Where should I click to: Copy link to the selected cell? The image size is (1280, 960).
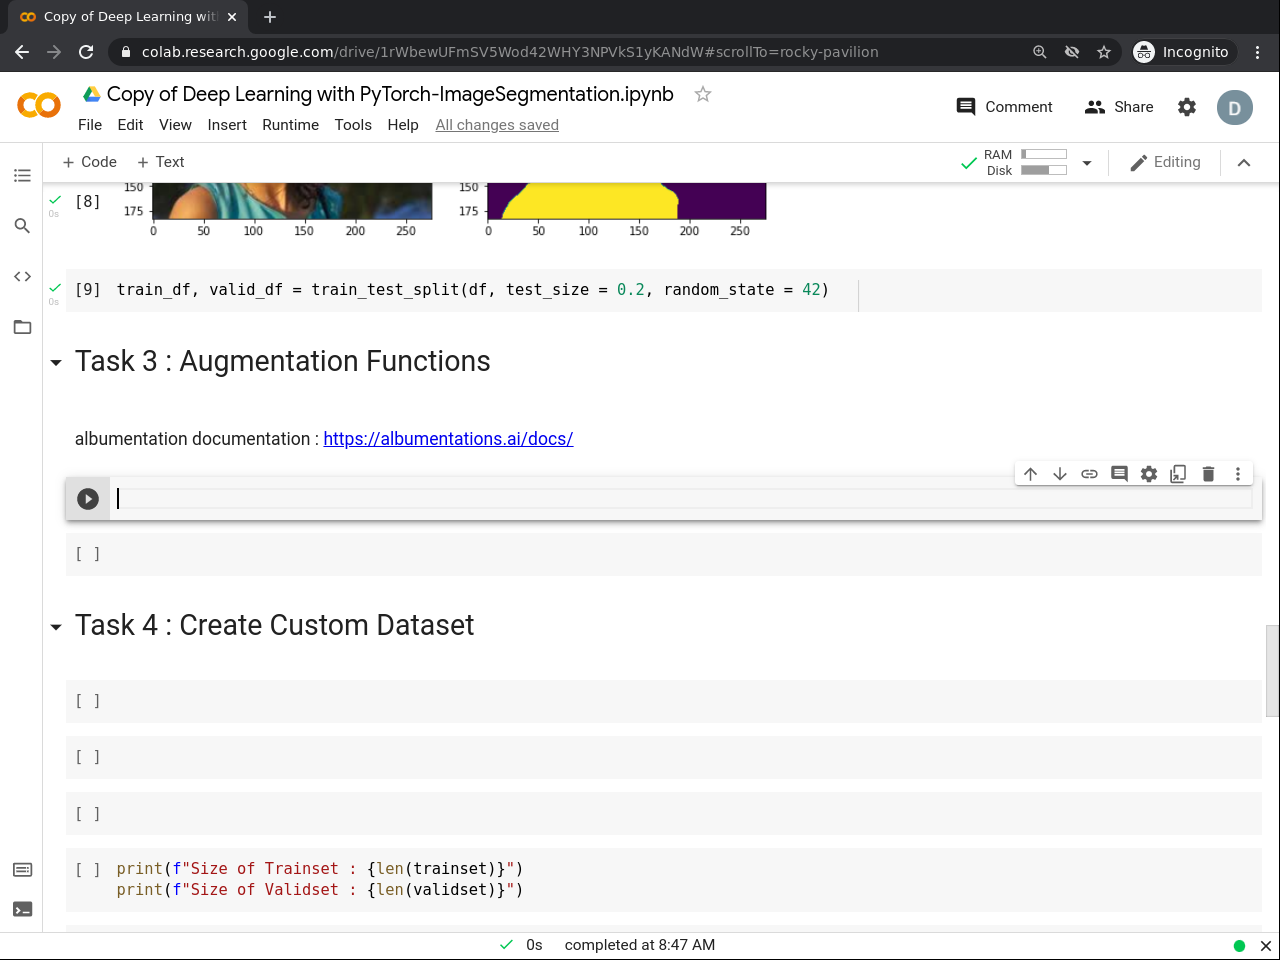pos(1089,473)
